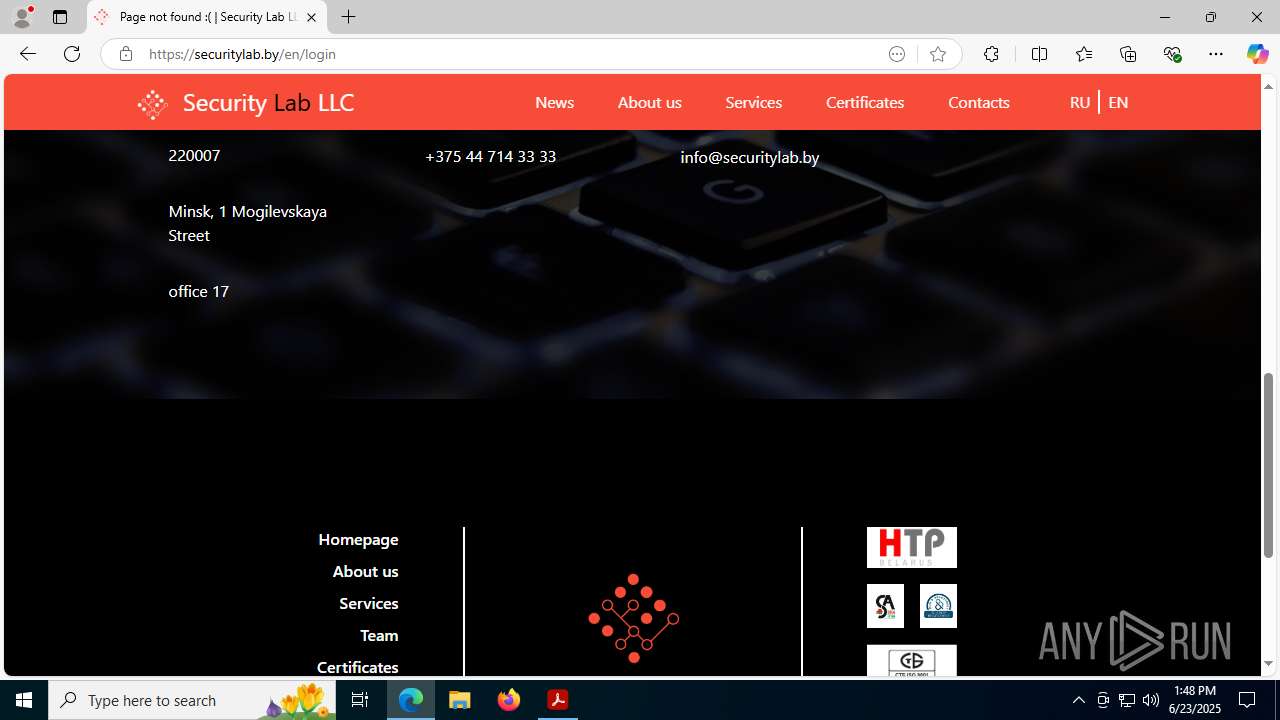This screenshot has height=720, width=1280.
Task: Click the round blue certification logo
Action: [938, 606]
